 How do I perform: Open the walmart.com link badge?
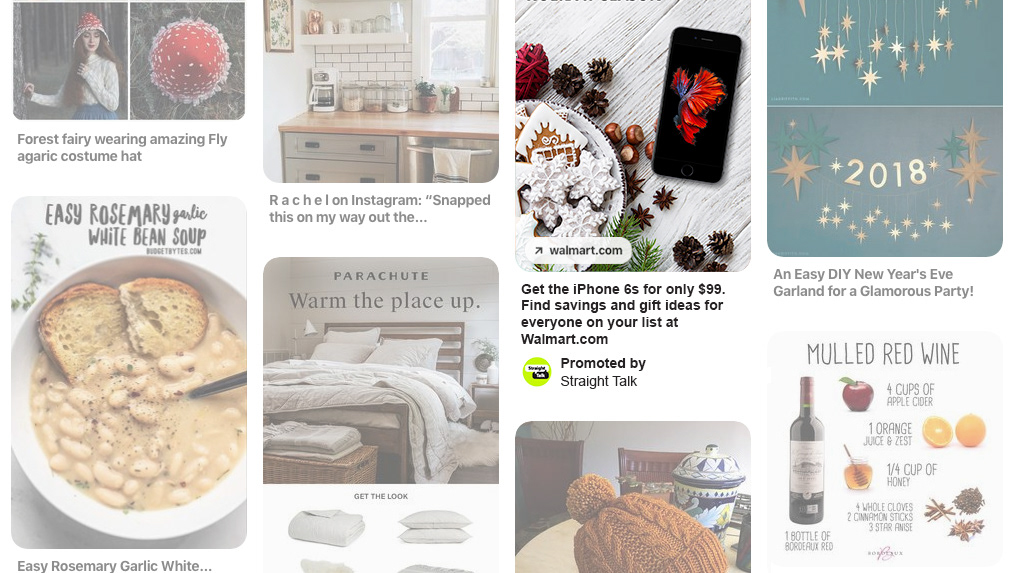578,250
